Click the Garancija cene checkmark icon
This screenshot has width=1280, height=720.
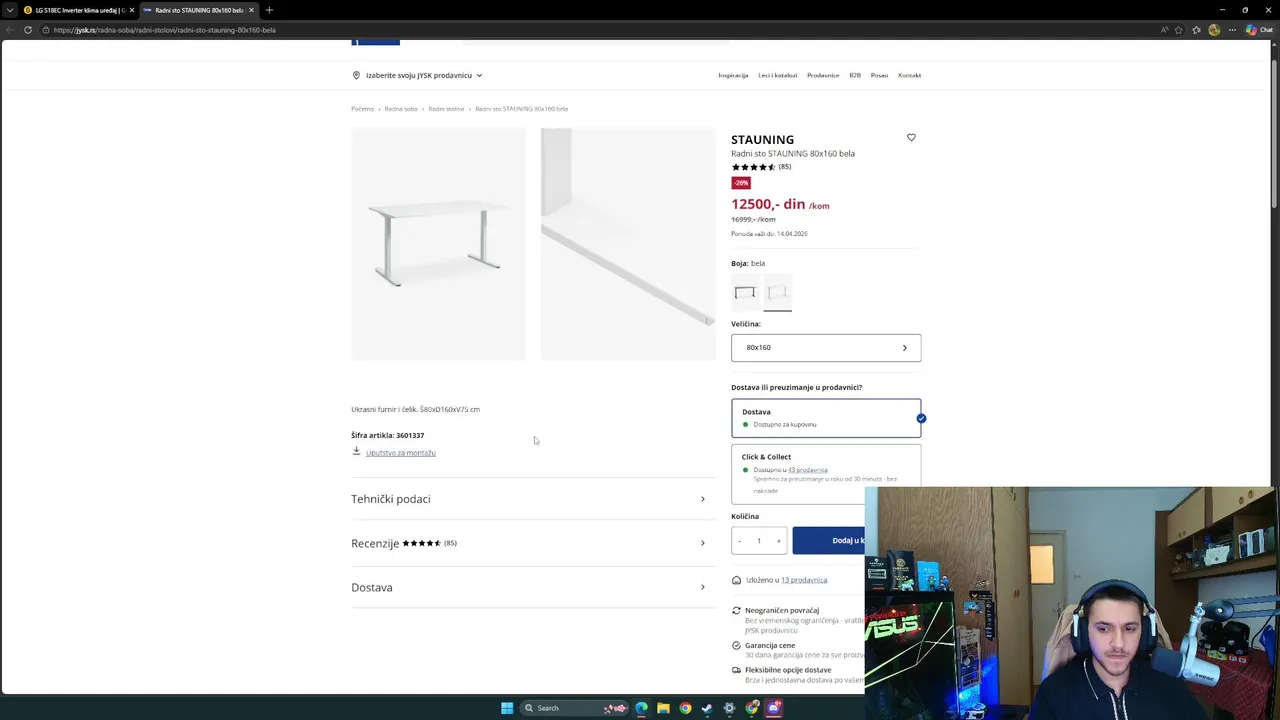click(x=736, y=645)
